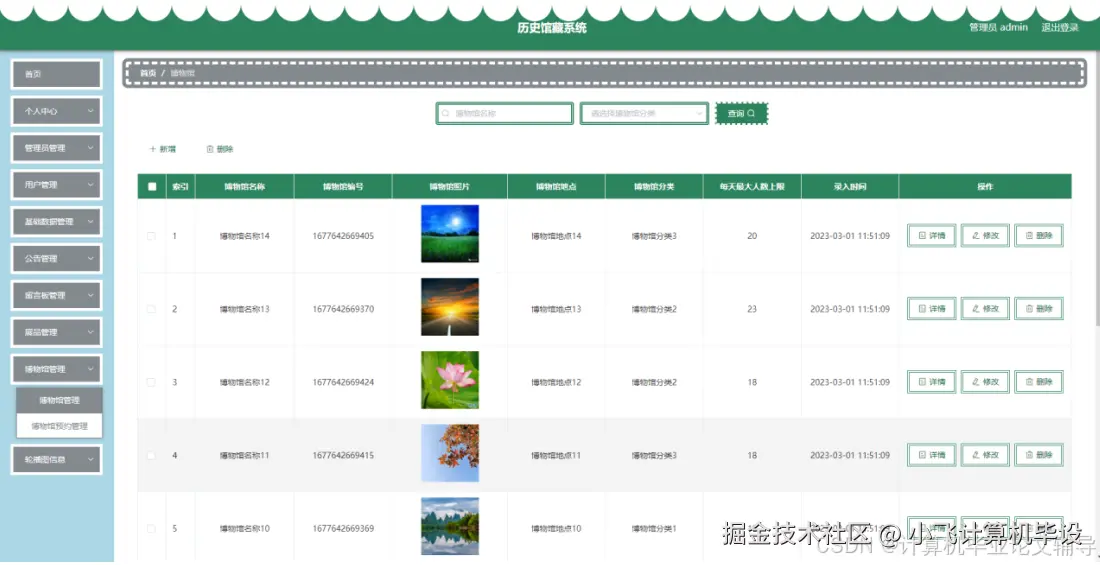This screenshot has height=565, width=1100.
Task: Click the vertical scrollbar on the right
Action: coord(1096,190)
